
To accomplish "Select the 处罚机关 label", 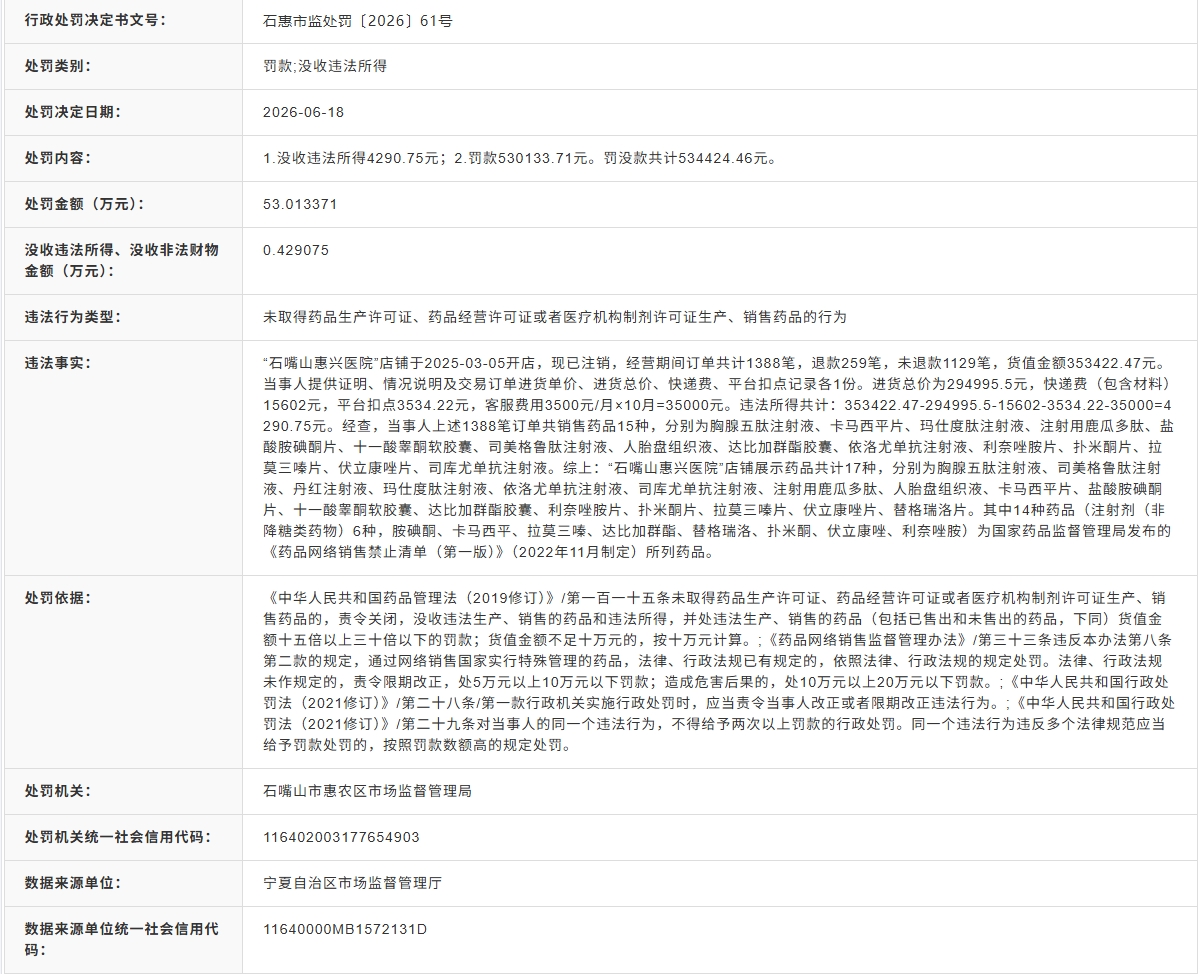I will coord(58,791).
